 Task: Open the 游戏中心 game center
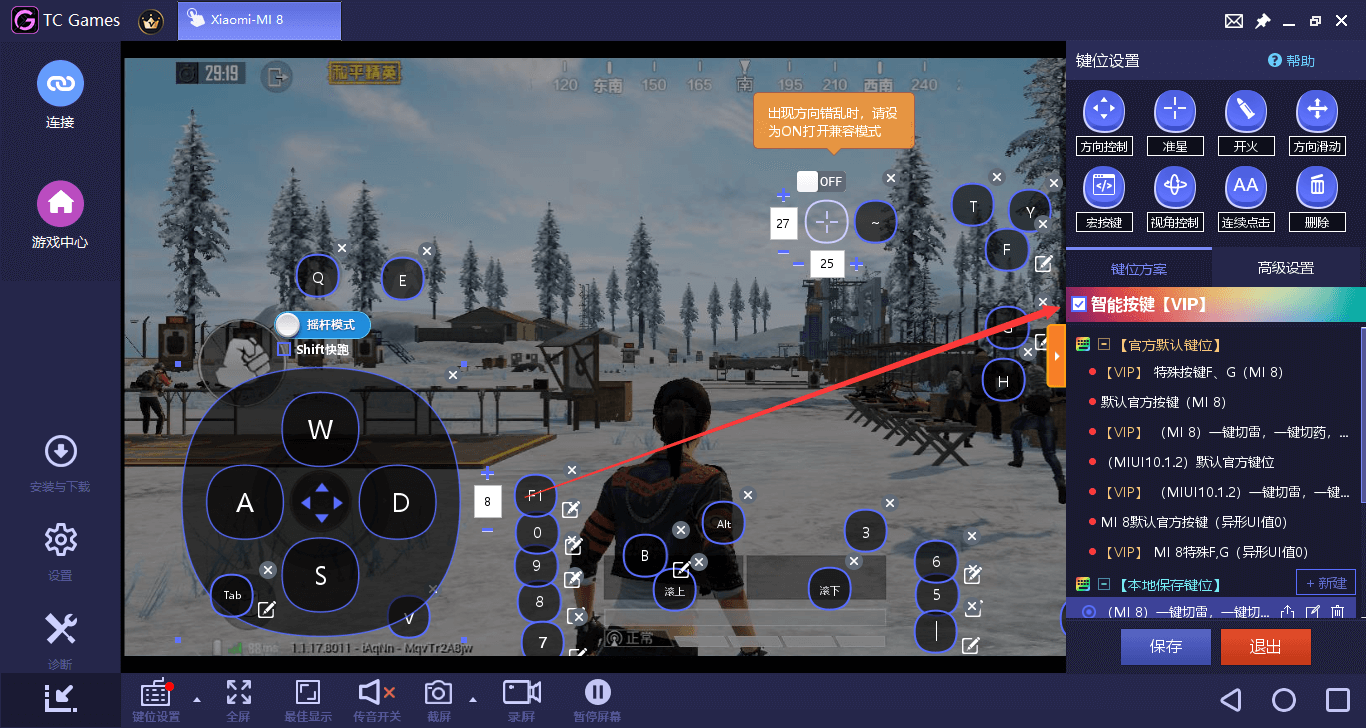tap(60, 215)
